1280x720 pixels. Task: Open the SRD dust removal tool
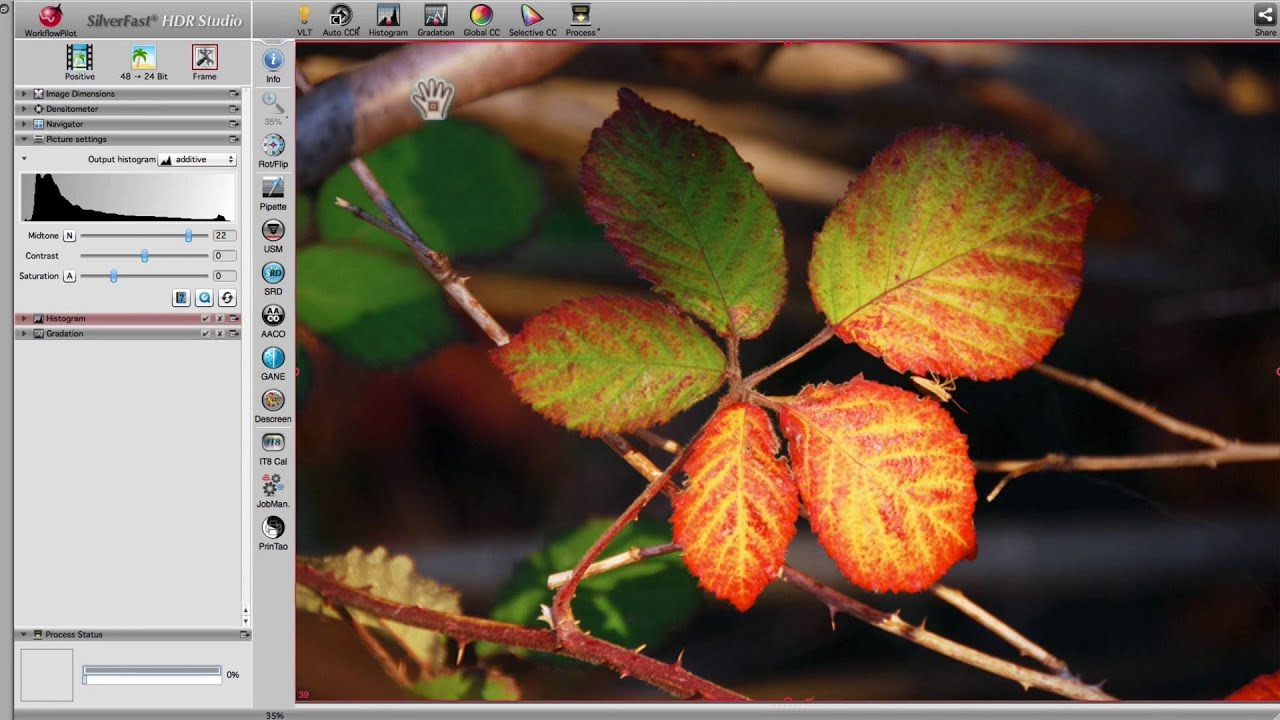click(x=273, y=273)
